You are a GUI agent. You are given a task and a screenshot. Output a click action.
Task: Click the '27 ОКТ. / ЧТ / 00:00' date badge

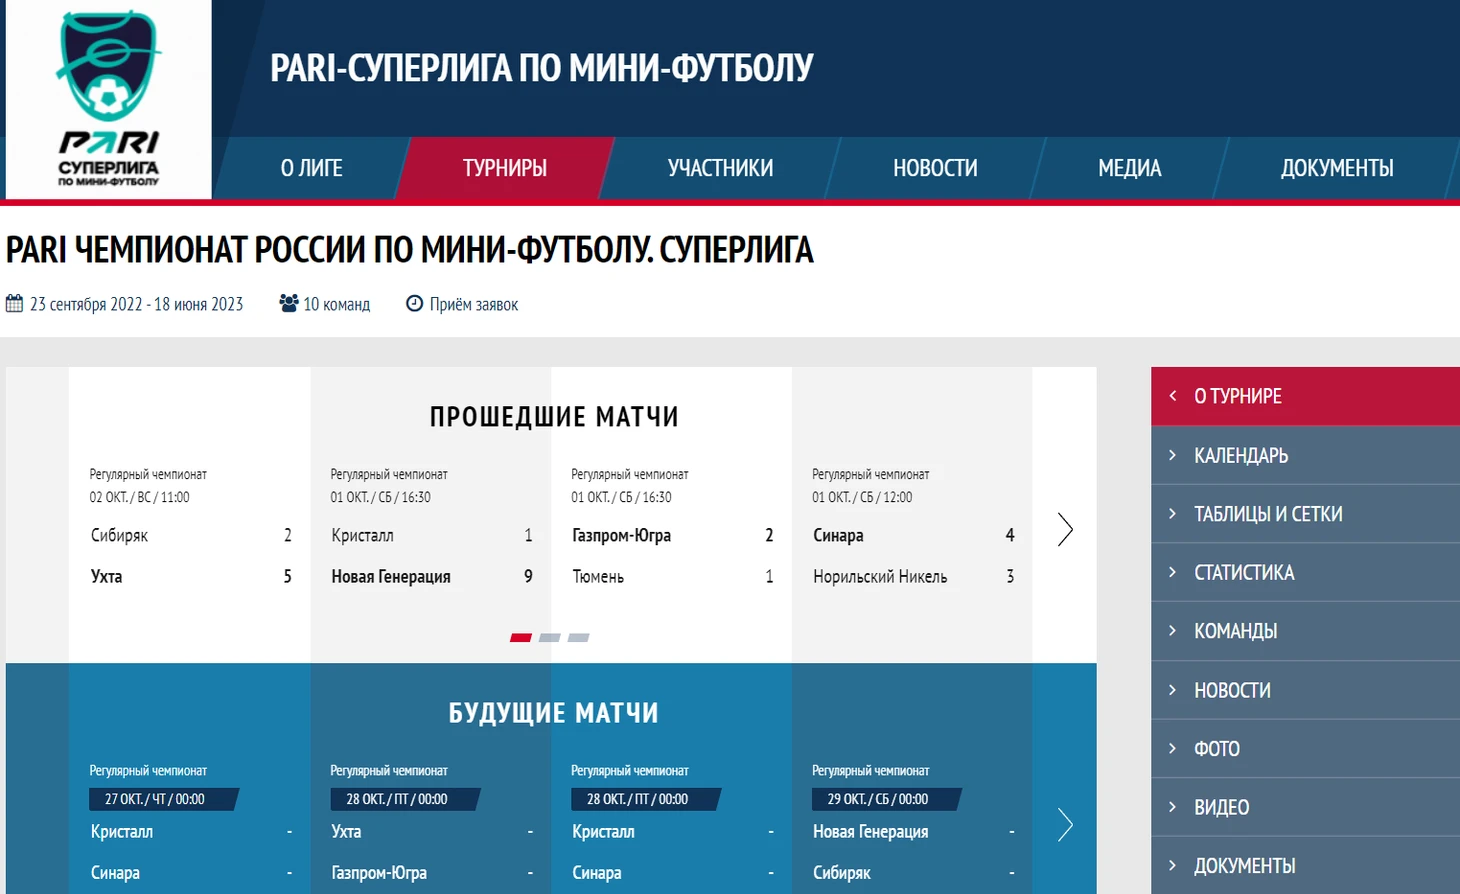[163, 799]
